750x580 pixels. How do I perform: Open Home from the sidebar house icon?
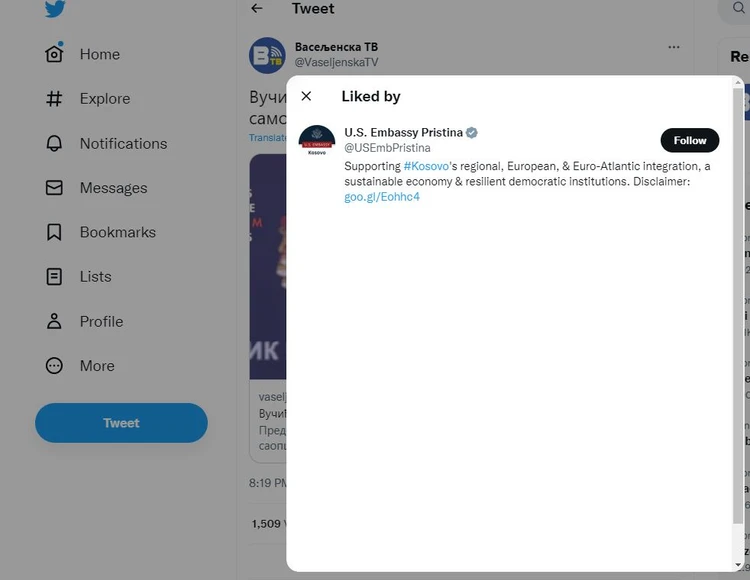(x=54, y=54)
